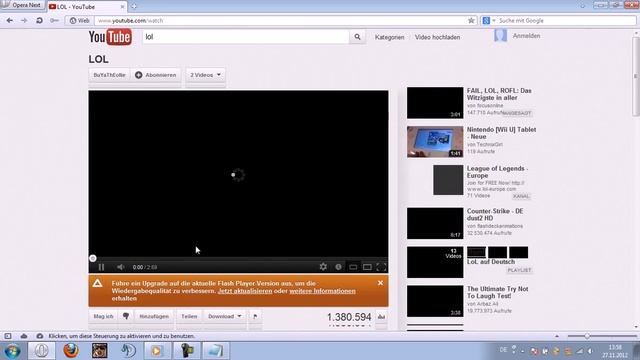Open League of Legends - Europe channel
The width and height of the screenshot is (640, 360).
[497, 172]
